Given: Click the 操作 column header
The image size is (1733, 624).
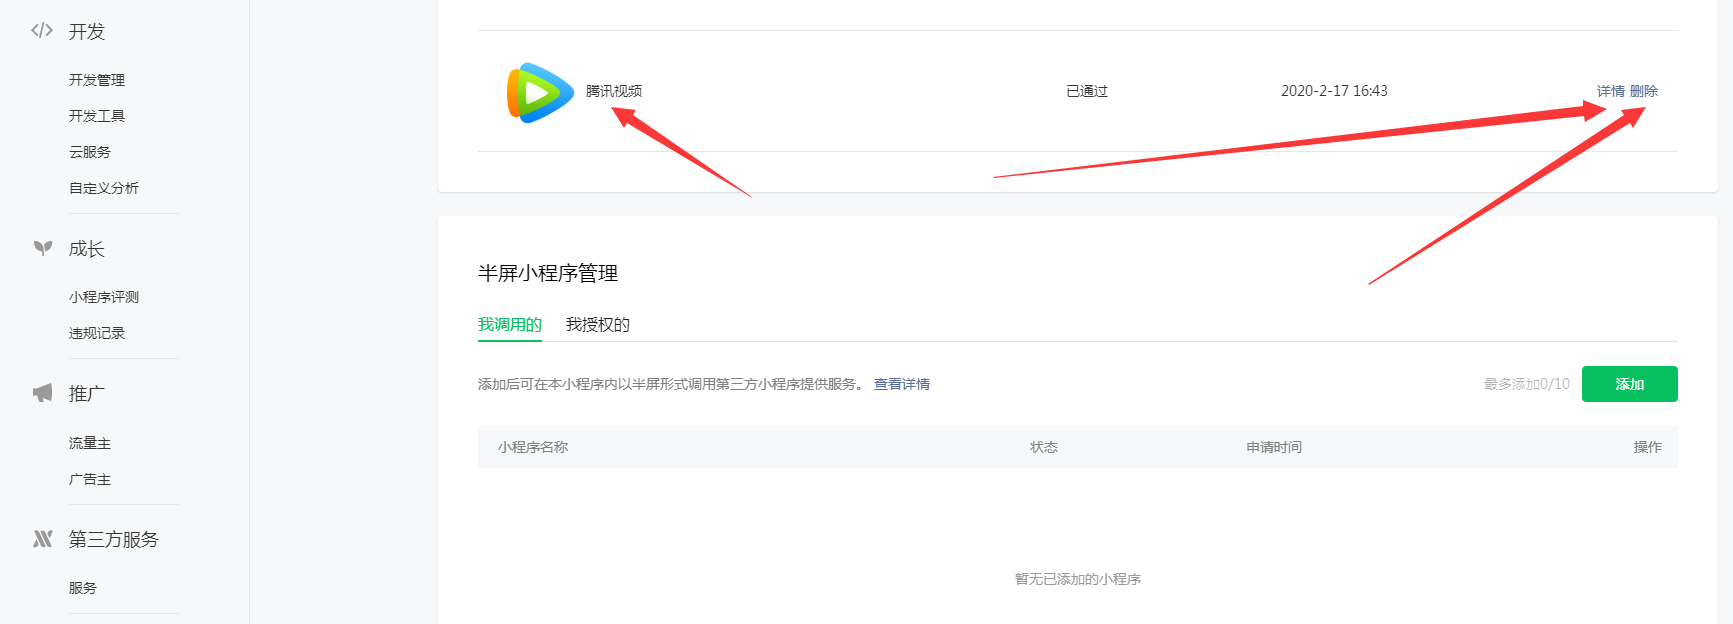Looking at the screenshot, I should (1648, 447).
